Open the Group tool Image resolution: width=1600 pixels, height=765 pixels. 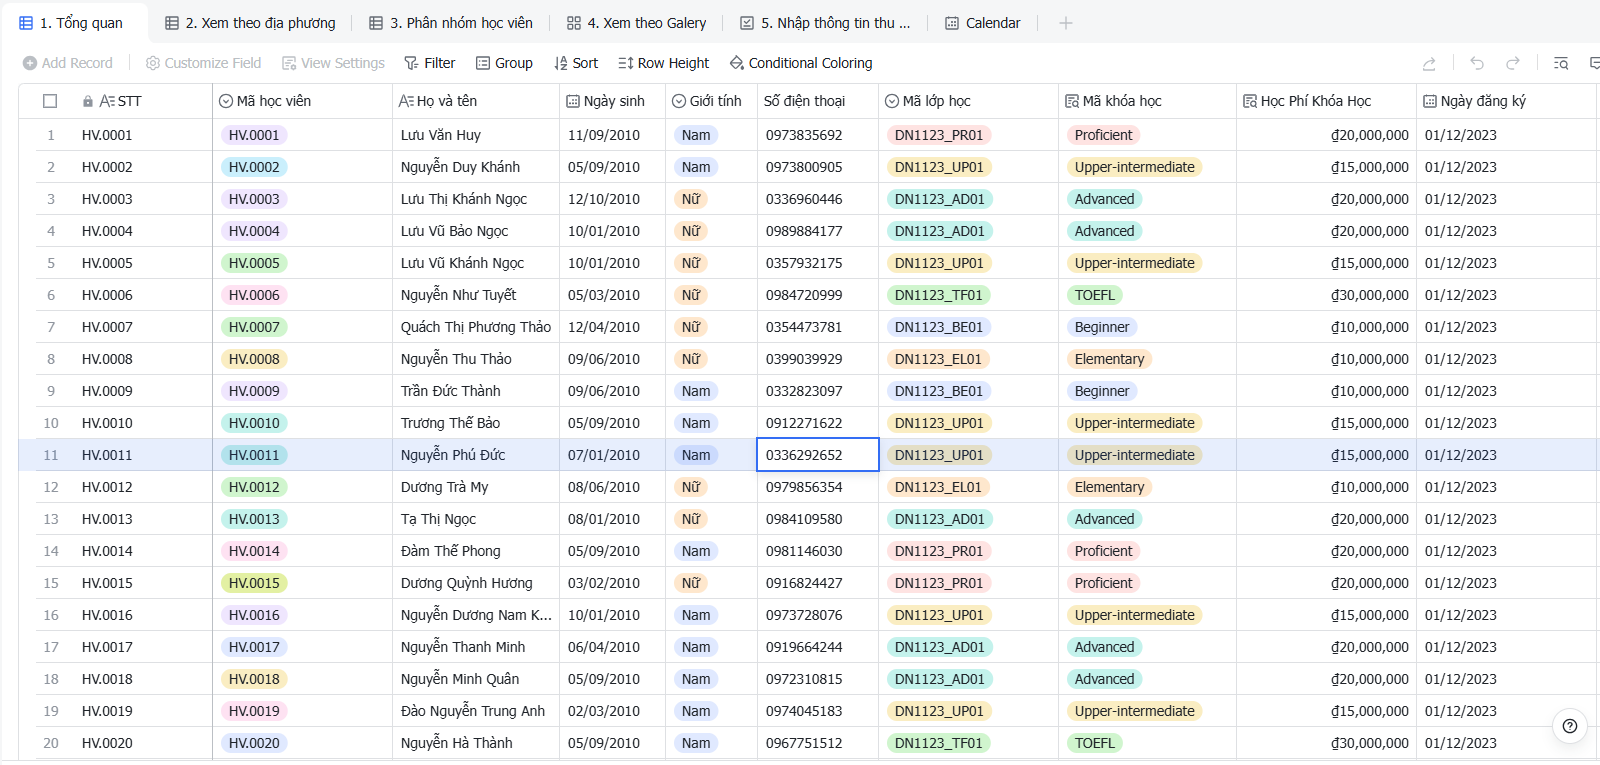(504, 63)
